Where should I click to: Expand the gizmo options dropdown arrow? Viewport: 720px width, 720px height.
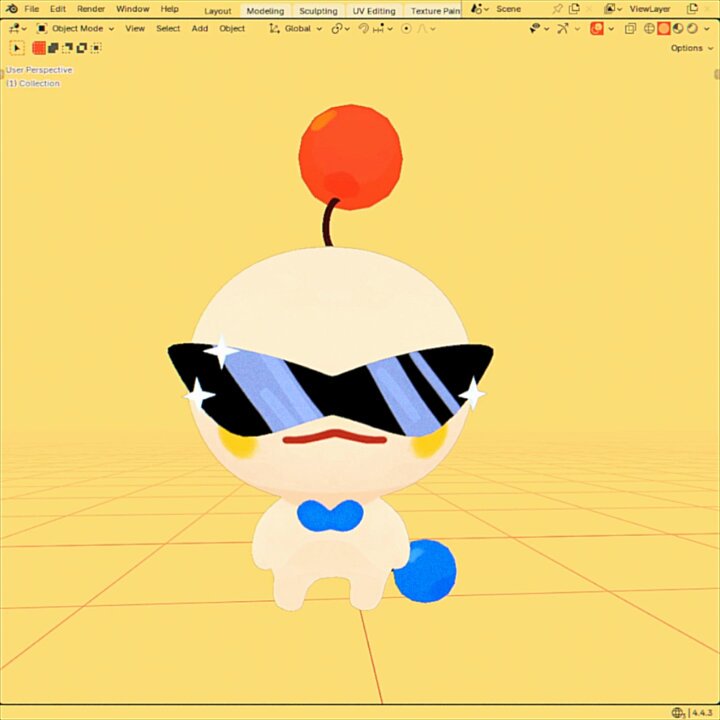coord(577,29)
